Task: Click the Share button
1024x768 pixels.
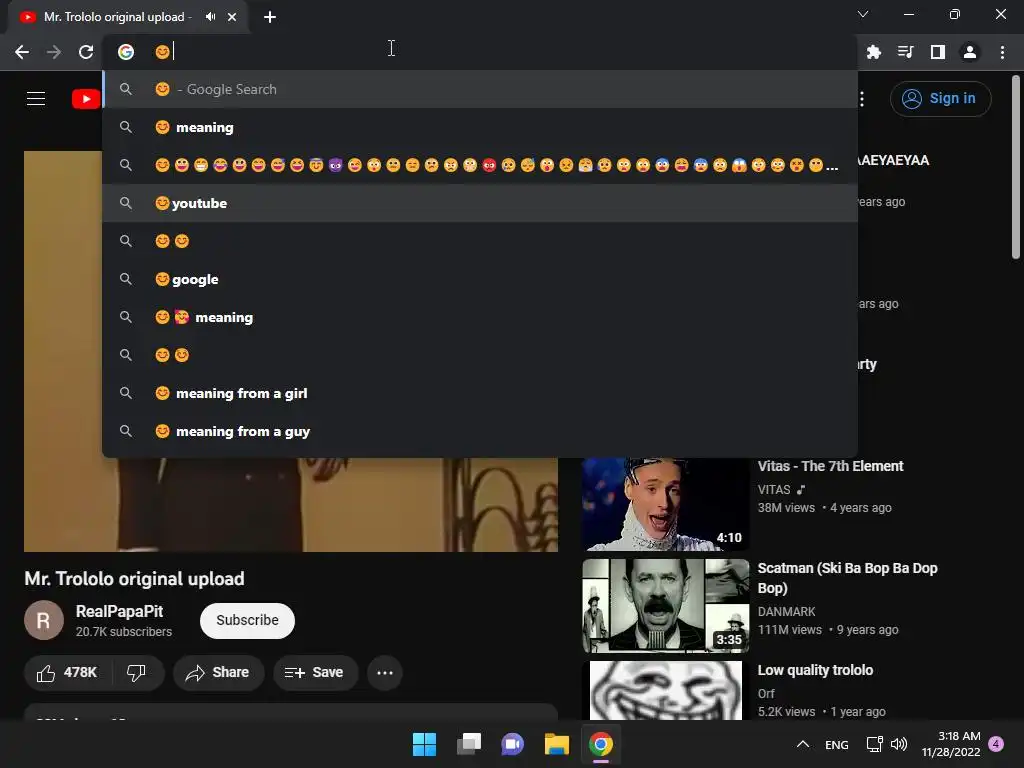Action: 218,673
